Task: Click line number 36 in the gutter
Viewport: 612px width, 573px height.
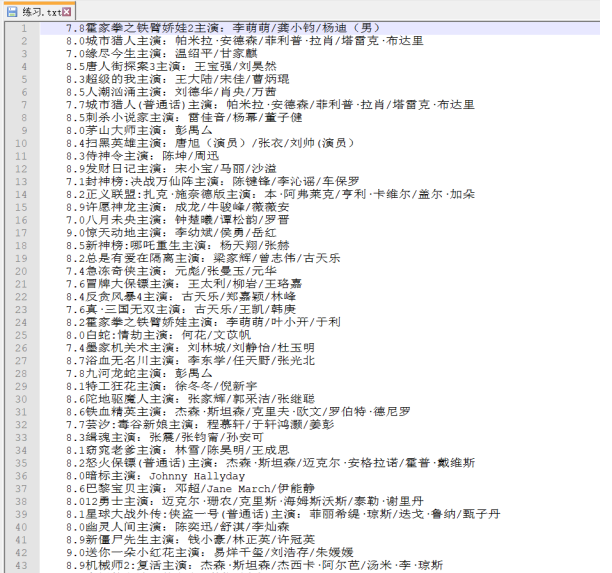Action: point(20,475)
